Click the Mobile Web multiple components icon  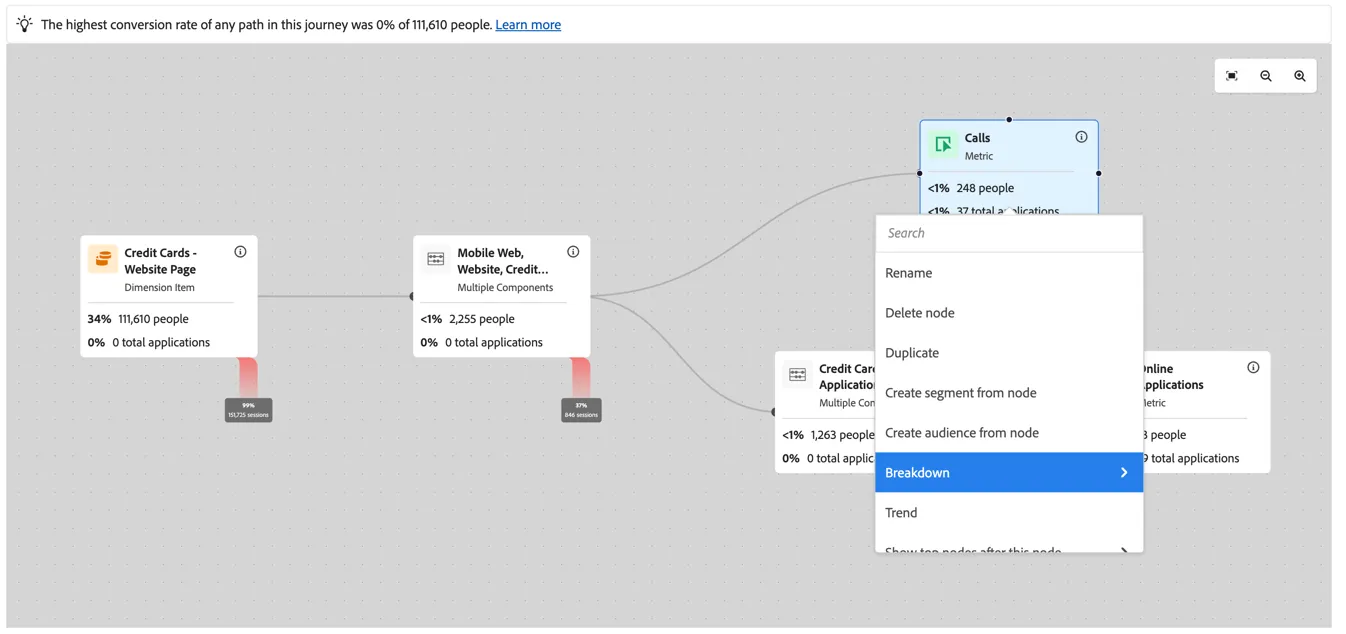click(436, 259)
